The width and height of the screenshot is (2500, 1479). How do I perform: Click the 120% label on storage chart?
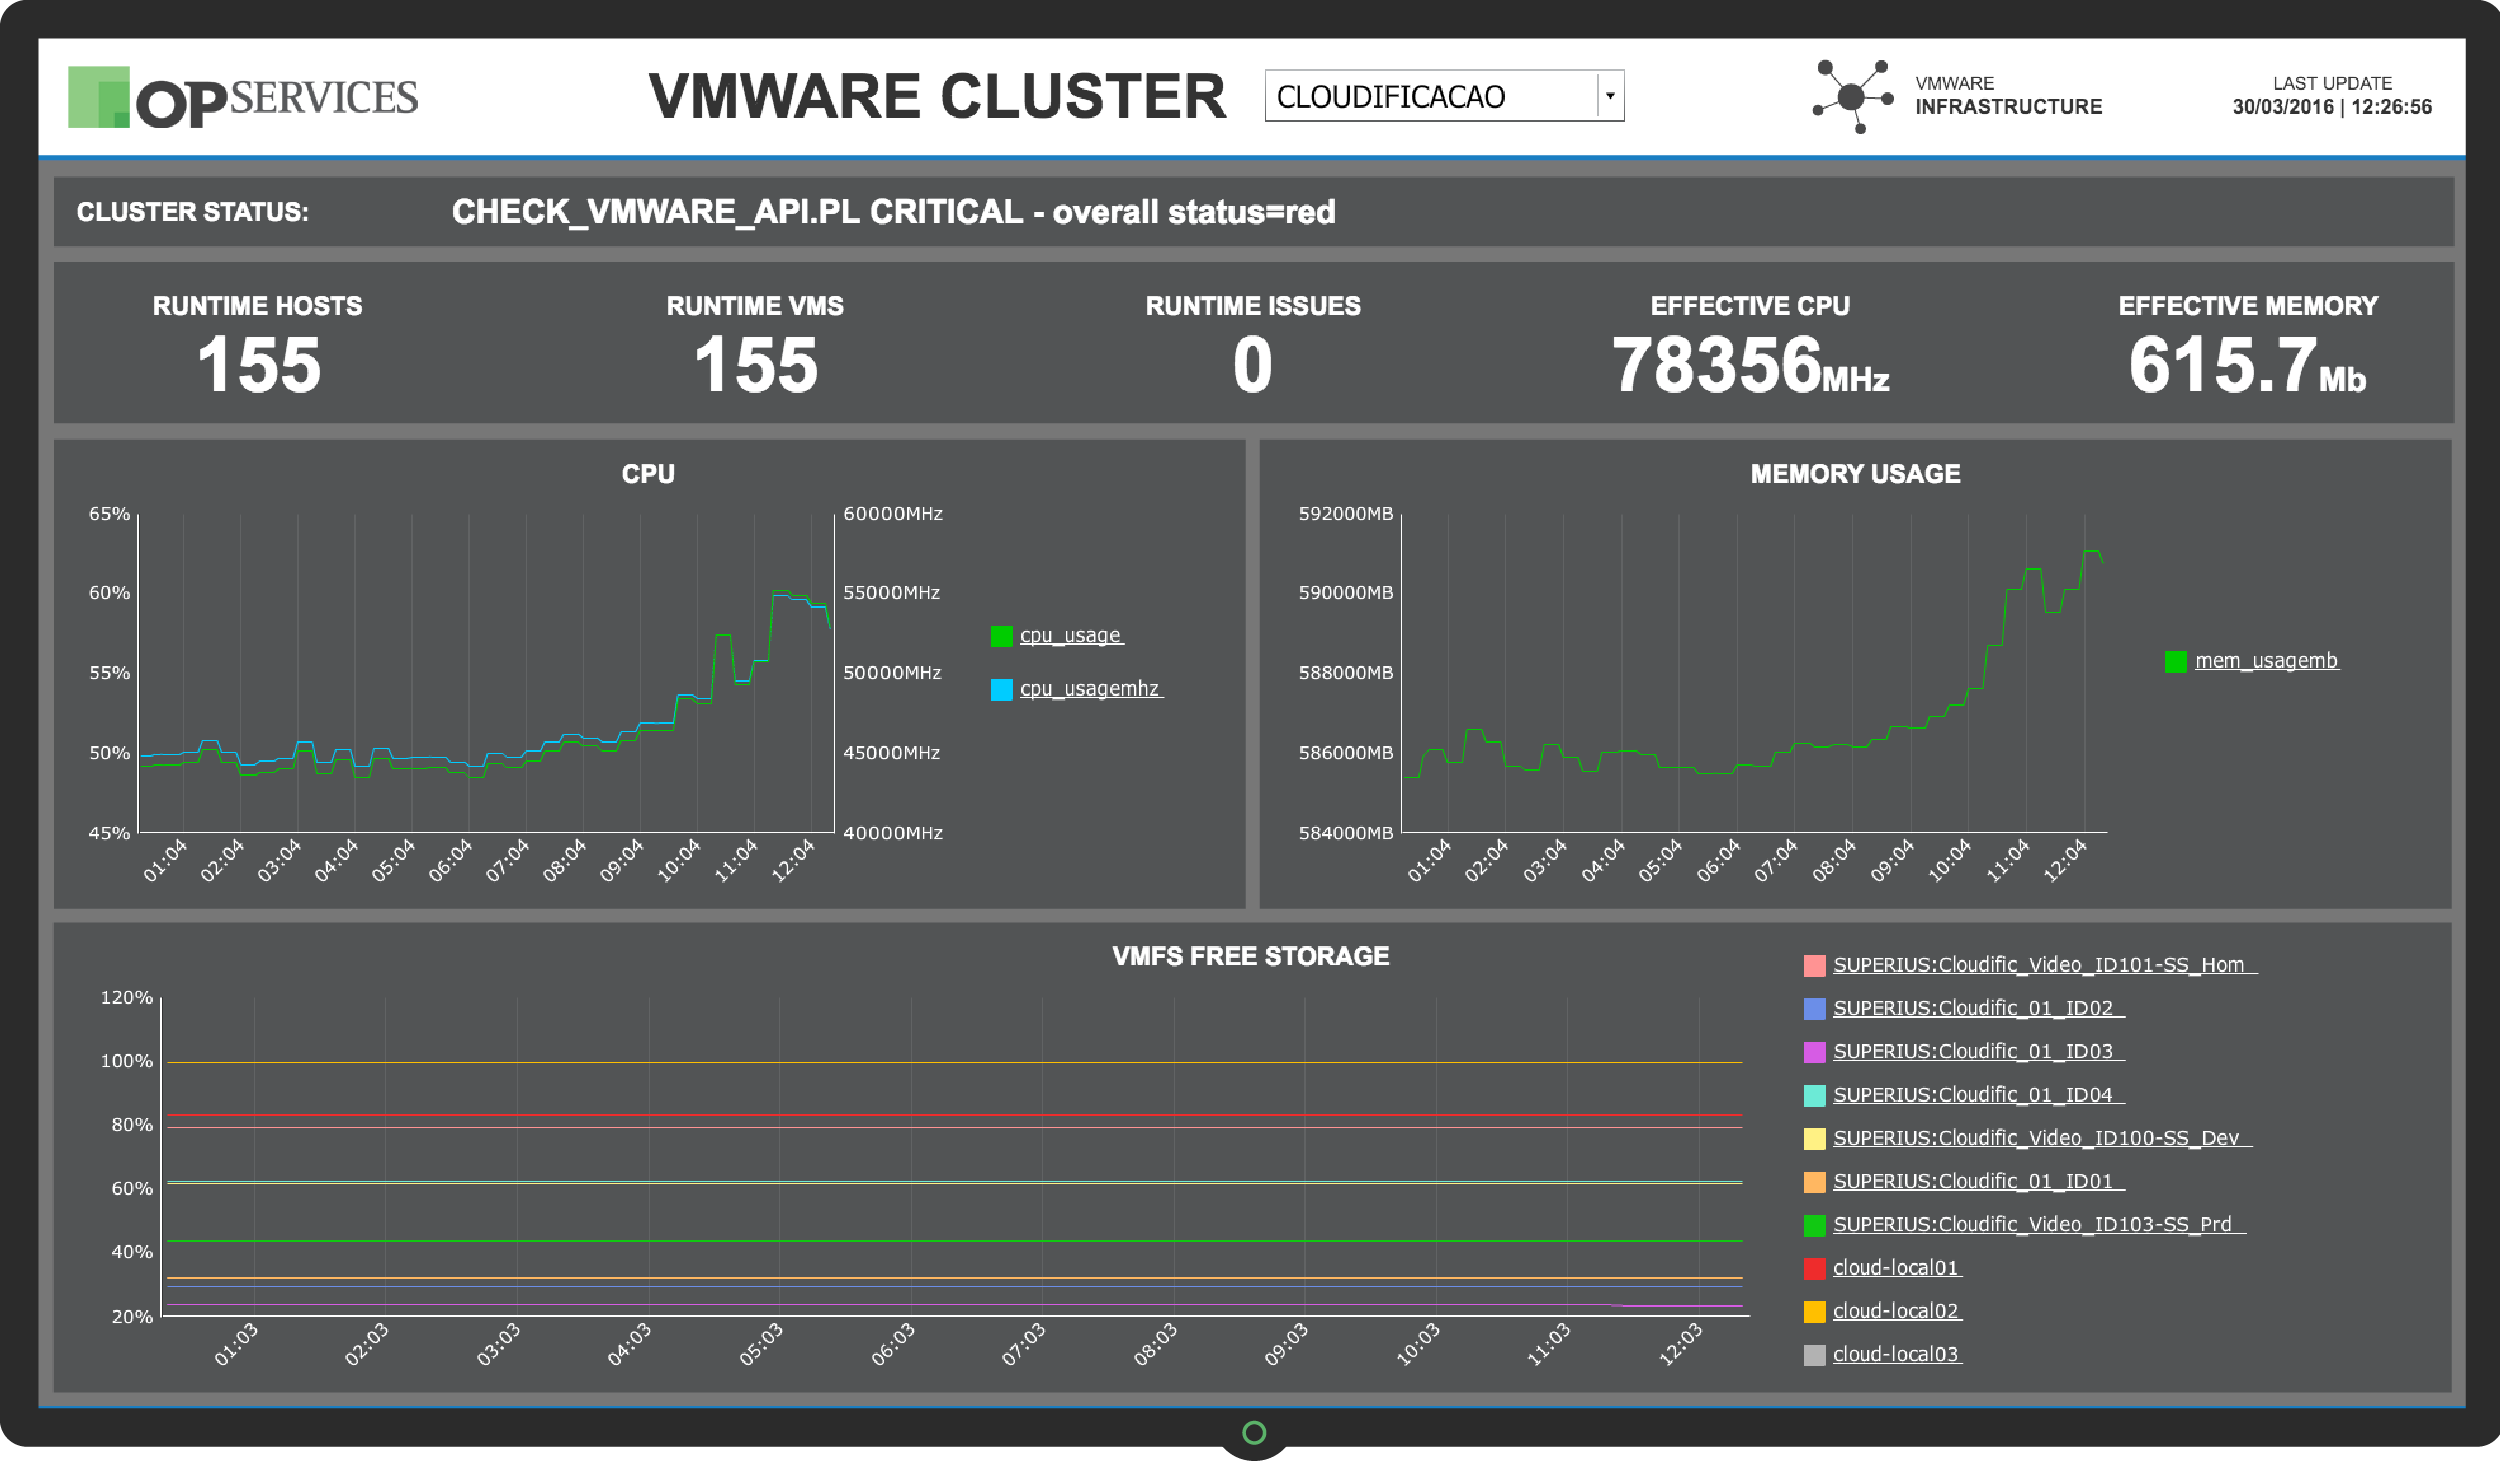click(126, 998)
